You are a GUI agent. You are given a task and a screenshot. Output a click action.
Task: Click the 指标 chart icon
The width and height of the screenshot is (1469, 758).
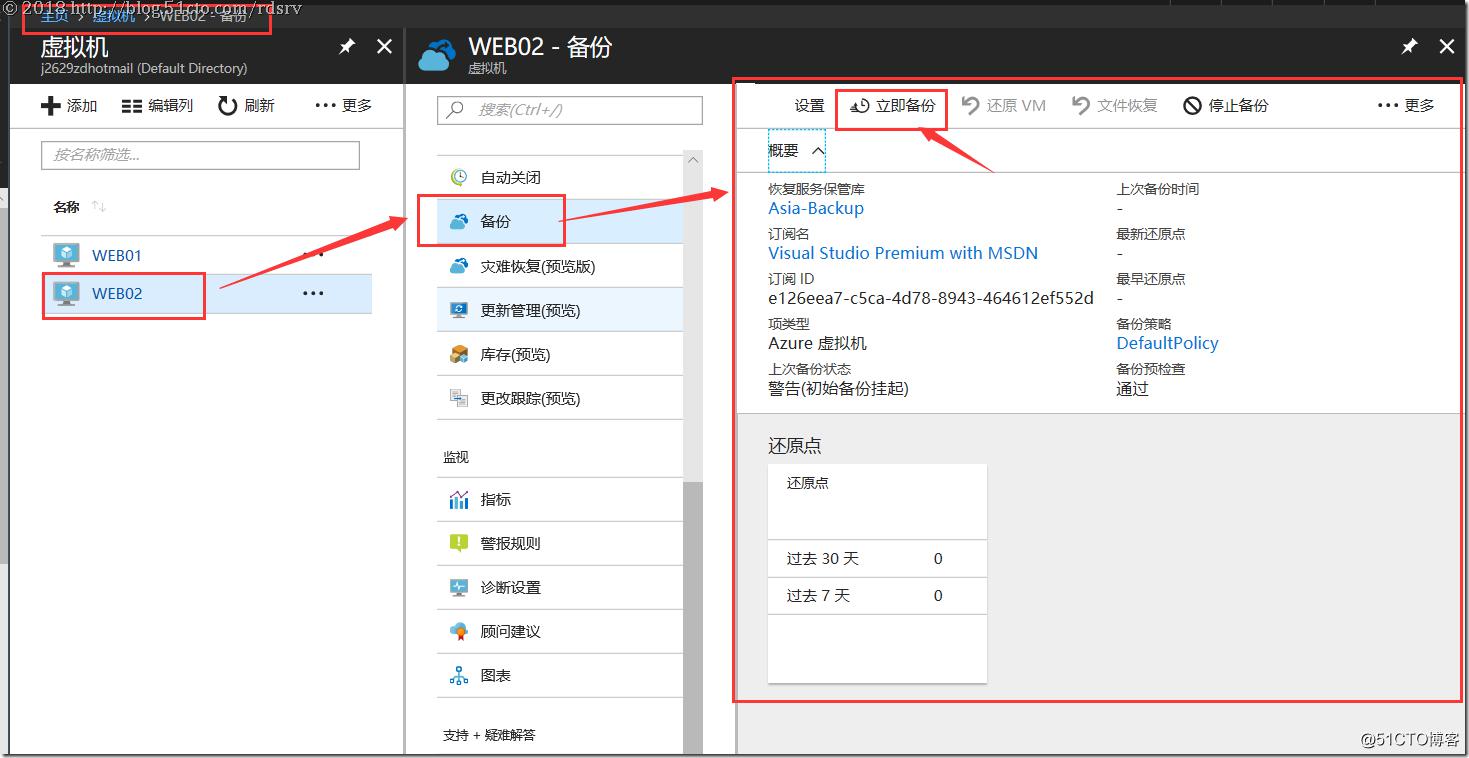click(459, 499)
